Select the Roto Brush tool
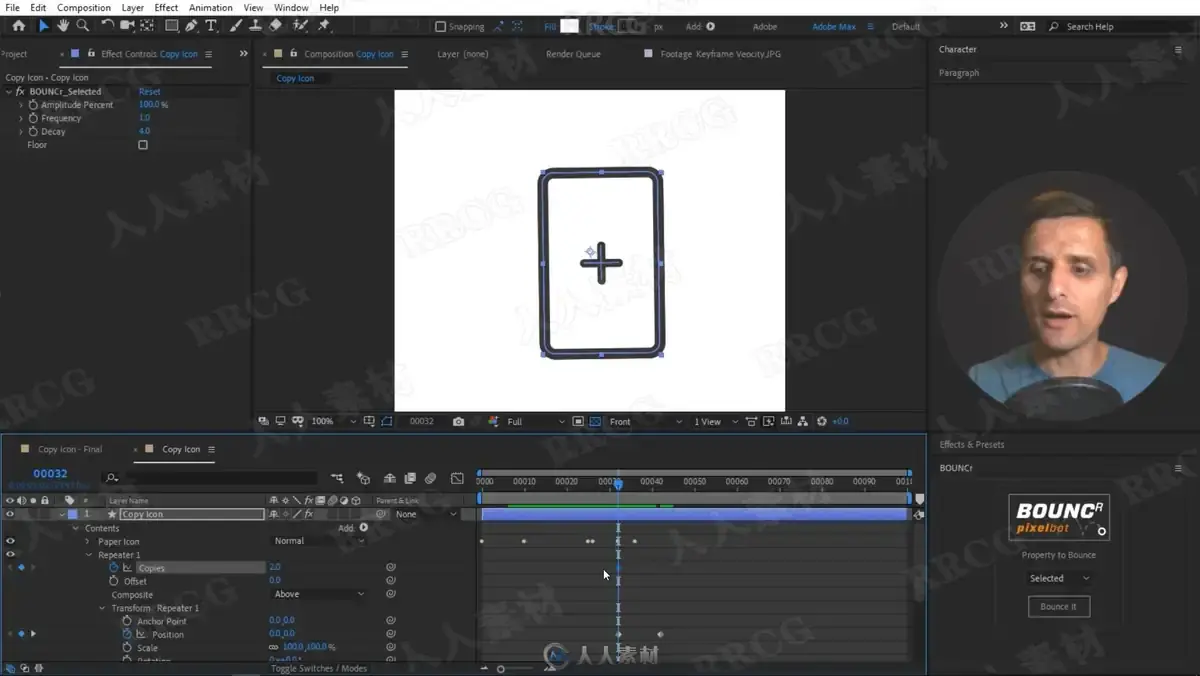This screenshot has height=676, width=1200. click(300, 26)
